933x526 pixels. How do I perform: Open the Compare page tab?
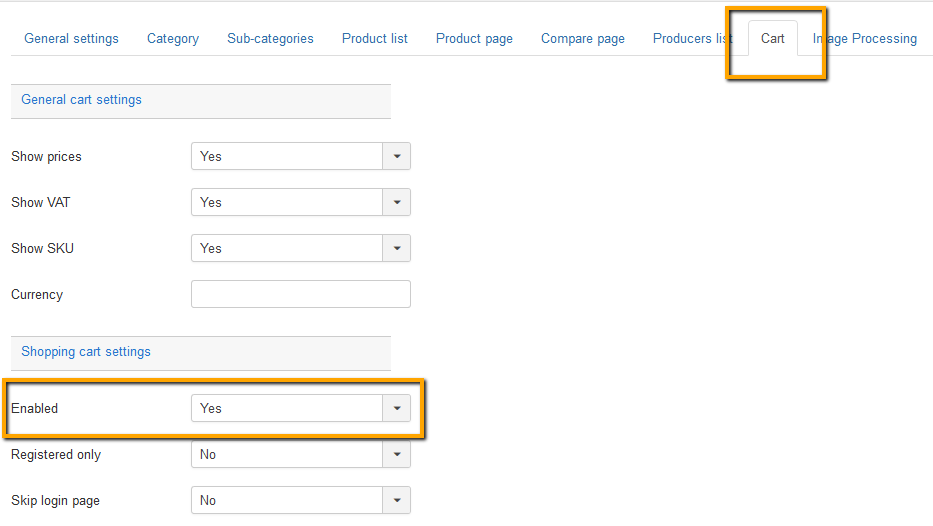click(583, 39)
